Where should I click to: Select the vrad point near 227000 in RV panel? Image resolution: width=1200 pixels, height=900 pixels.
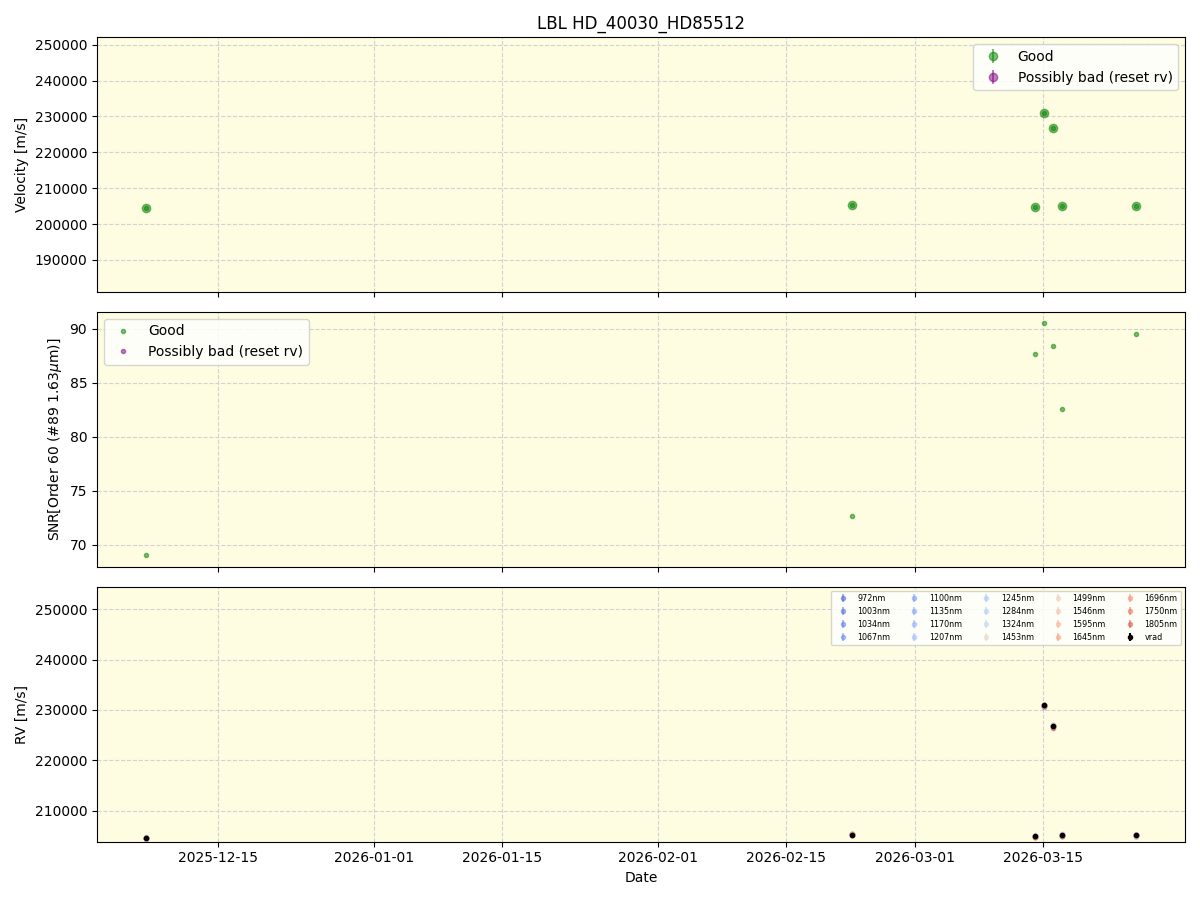point(1053,726)
